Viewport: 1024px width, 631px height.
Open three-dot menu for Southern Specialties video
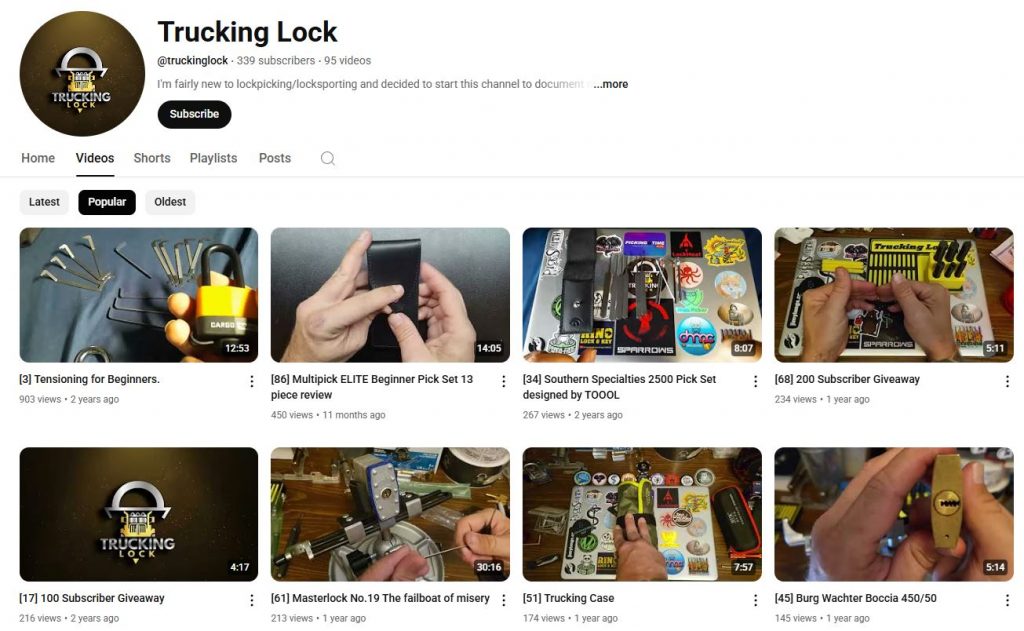(x=756, y=381)
